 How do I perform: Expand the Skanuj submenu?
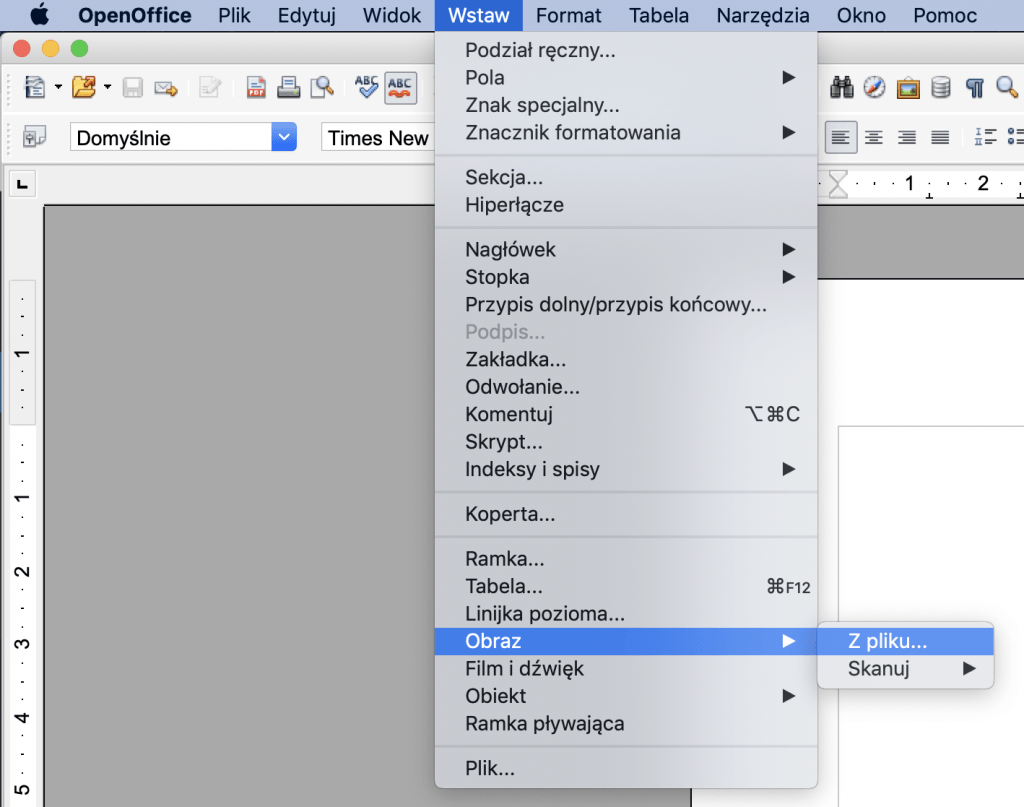point(905,669)
